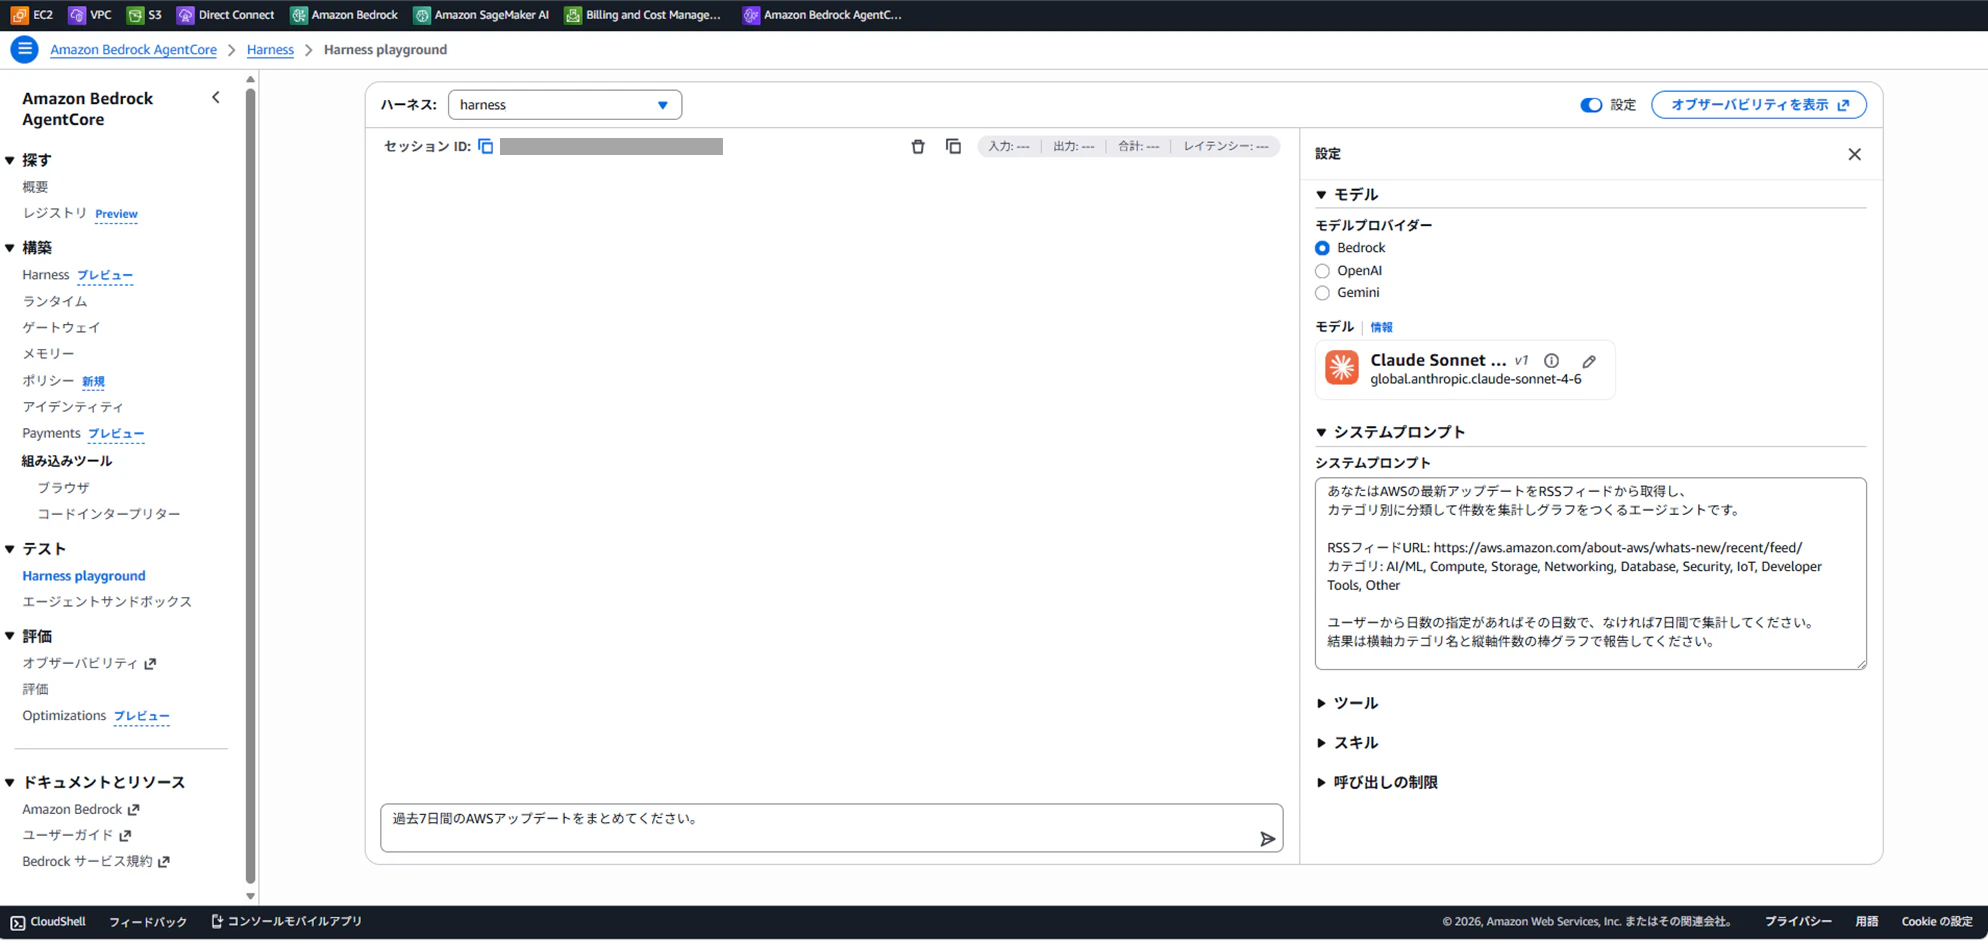Select OpenAI as model provider
1988x941 pixels.
[1322, 271]
